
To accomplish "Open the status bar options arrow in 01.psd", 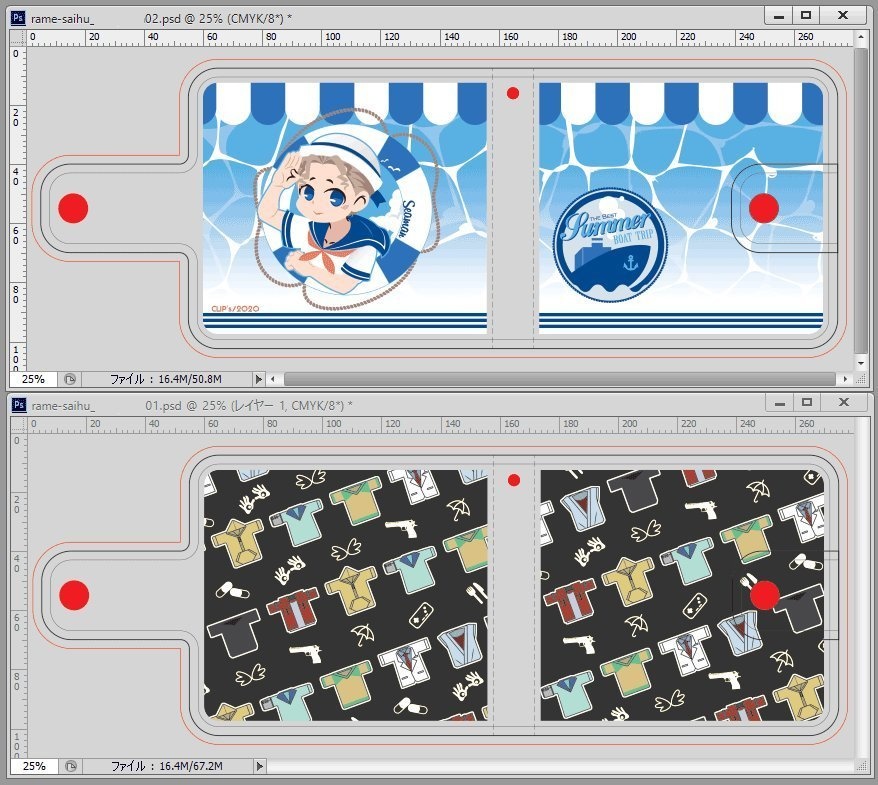I will pos(258,767).
